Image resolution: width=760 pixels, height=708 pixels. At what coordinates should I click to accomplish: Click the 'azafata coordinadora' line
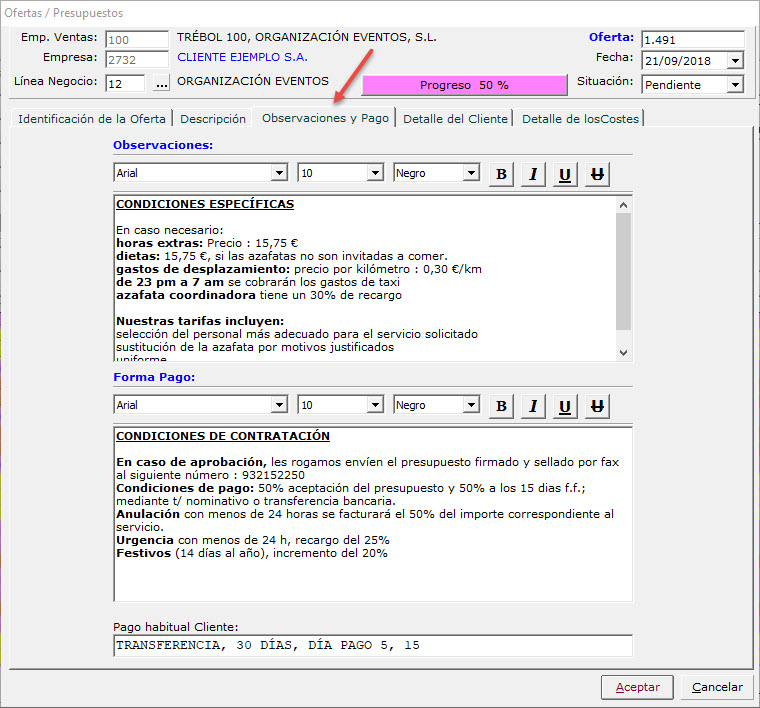tap(259, 296)
